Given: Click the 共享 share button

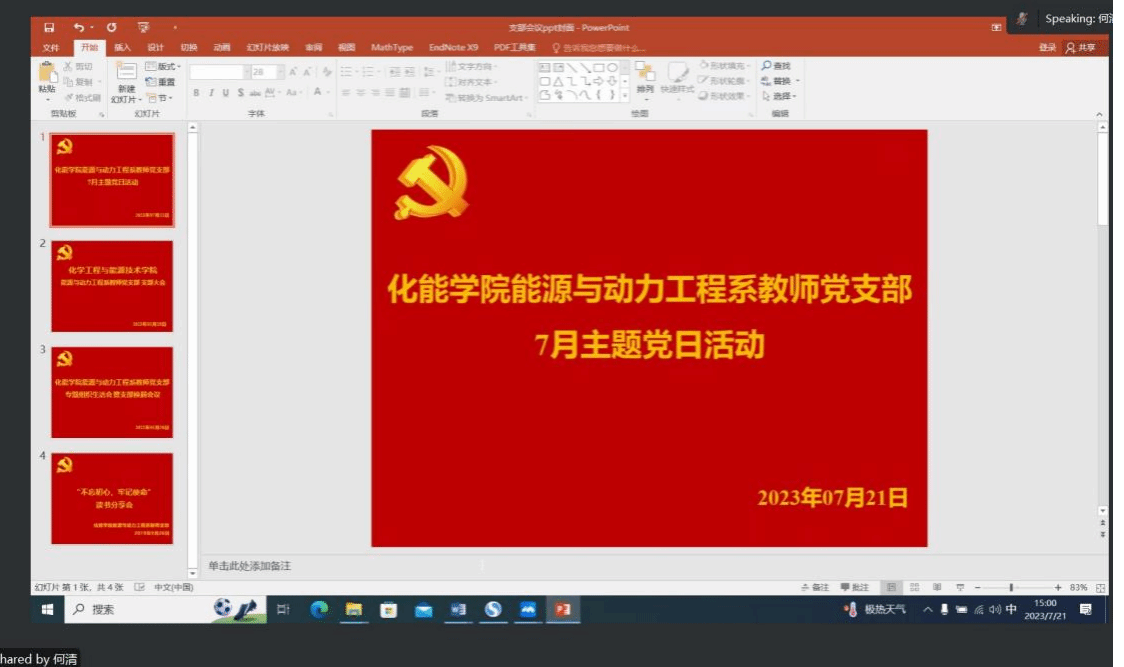Looking at the screenshot, I should (1081, 47).
